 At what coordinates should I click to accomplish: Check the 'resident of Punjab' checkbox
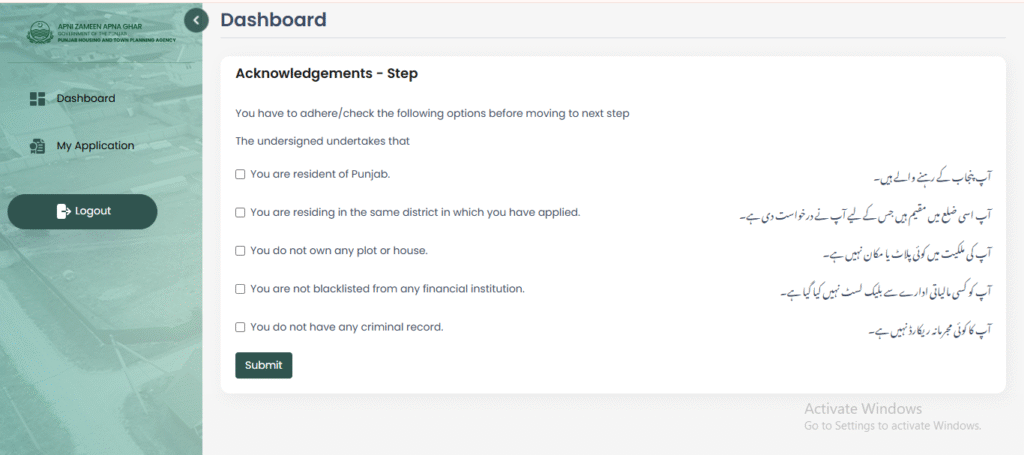pos(240,174)
